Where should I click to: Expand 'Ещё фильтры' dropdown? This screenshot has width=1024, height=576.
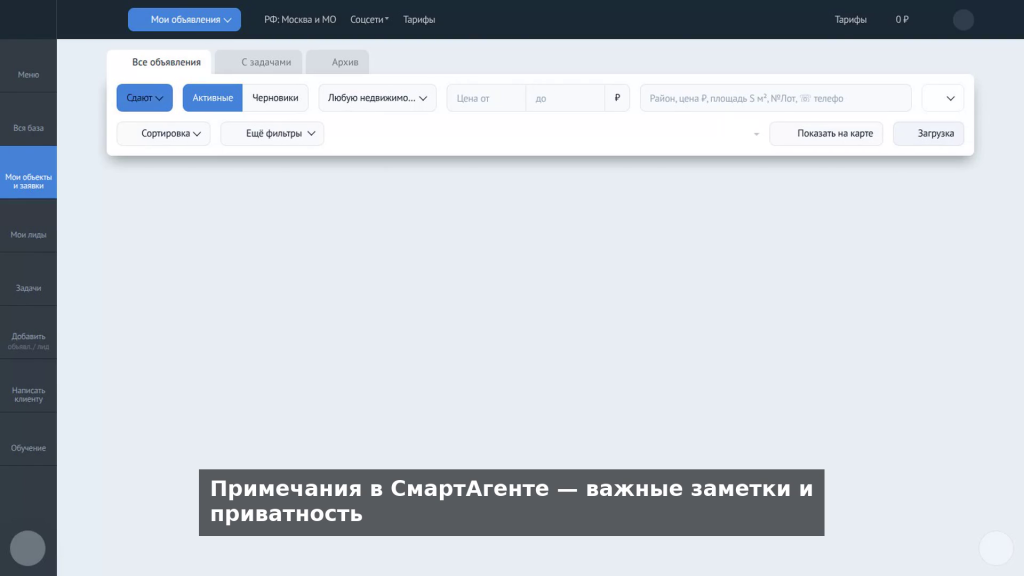[272, 133]
